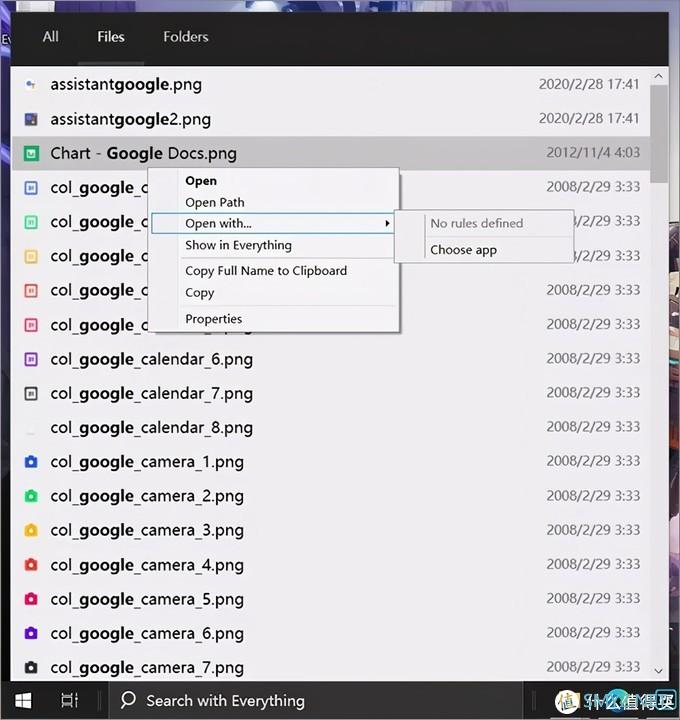Screen dimensions: 680x720
Task: Click the assistantgoogle.png file icon
Action: [31, 84]
